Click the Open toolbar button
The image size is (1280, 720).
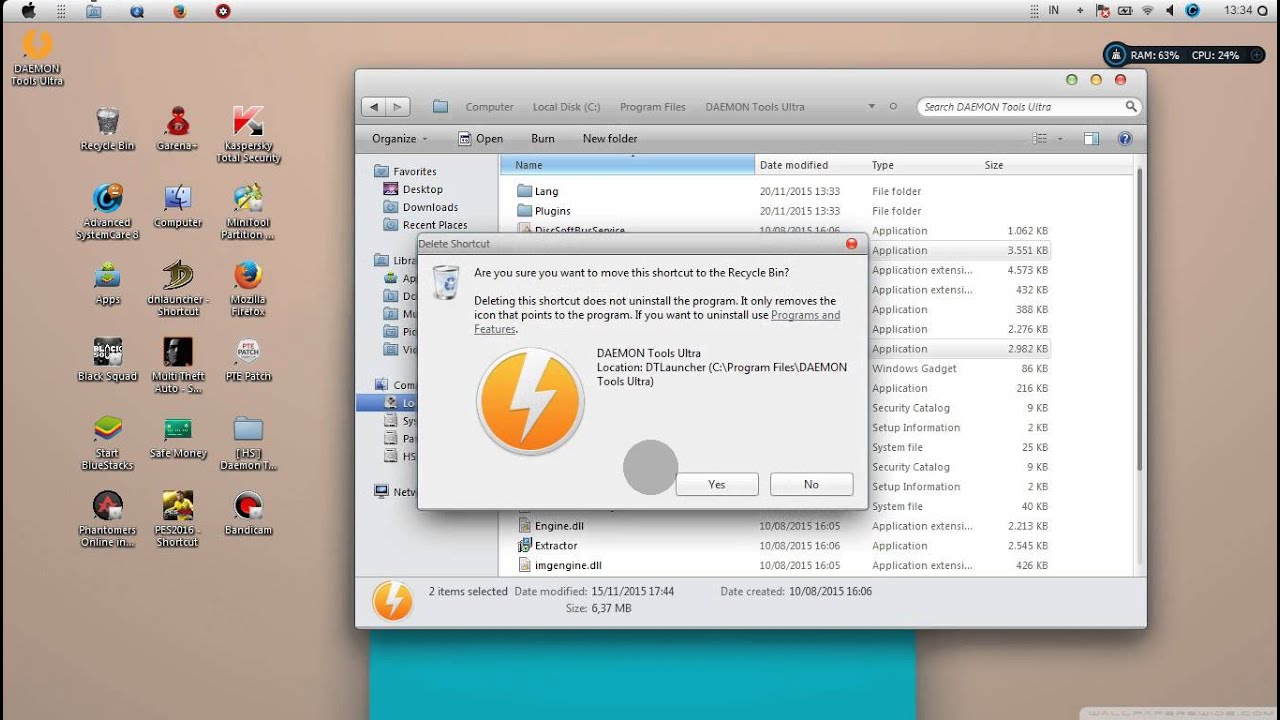tap(481, 139)
